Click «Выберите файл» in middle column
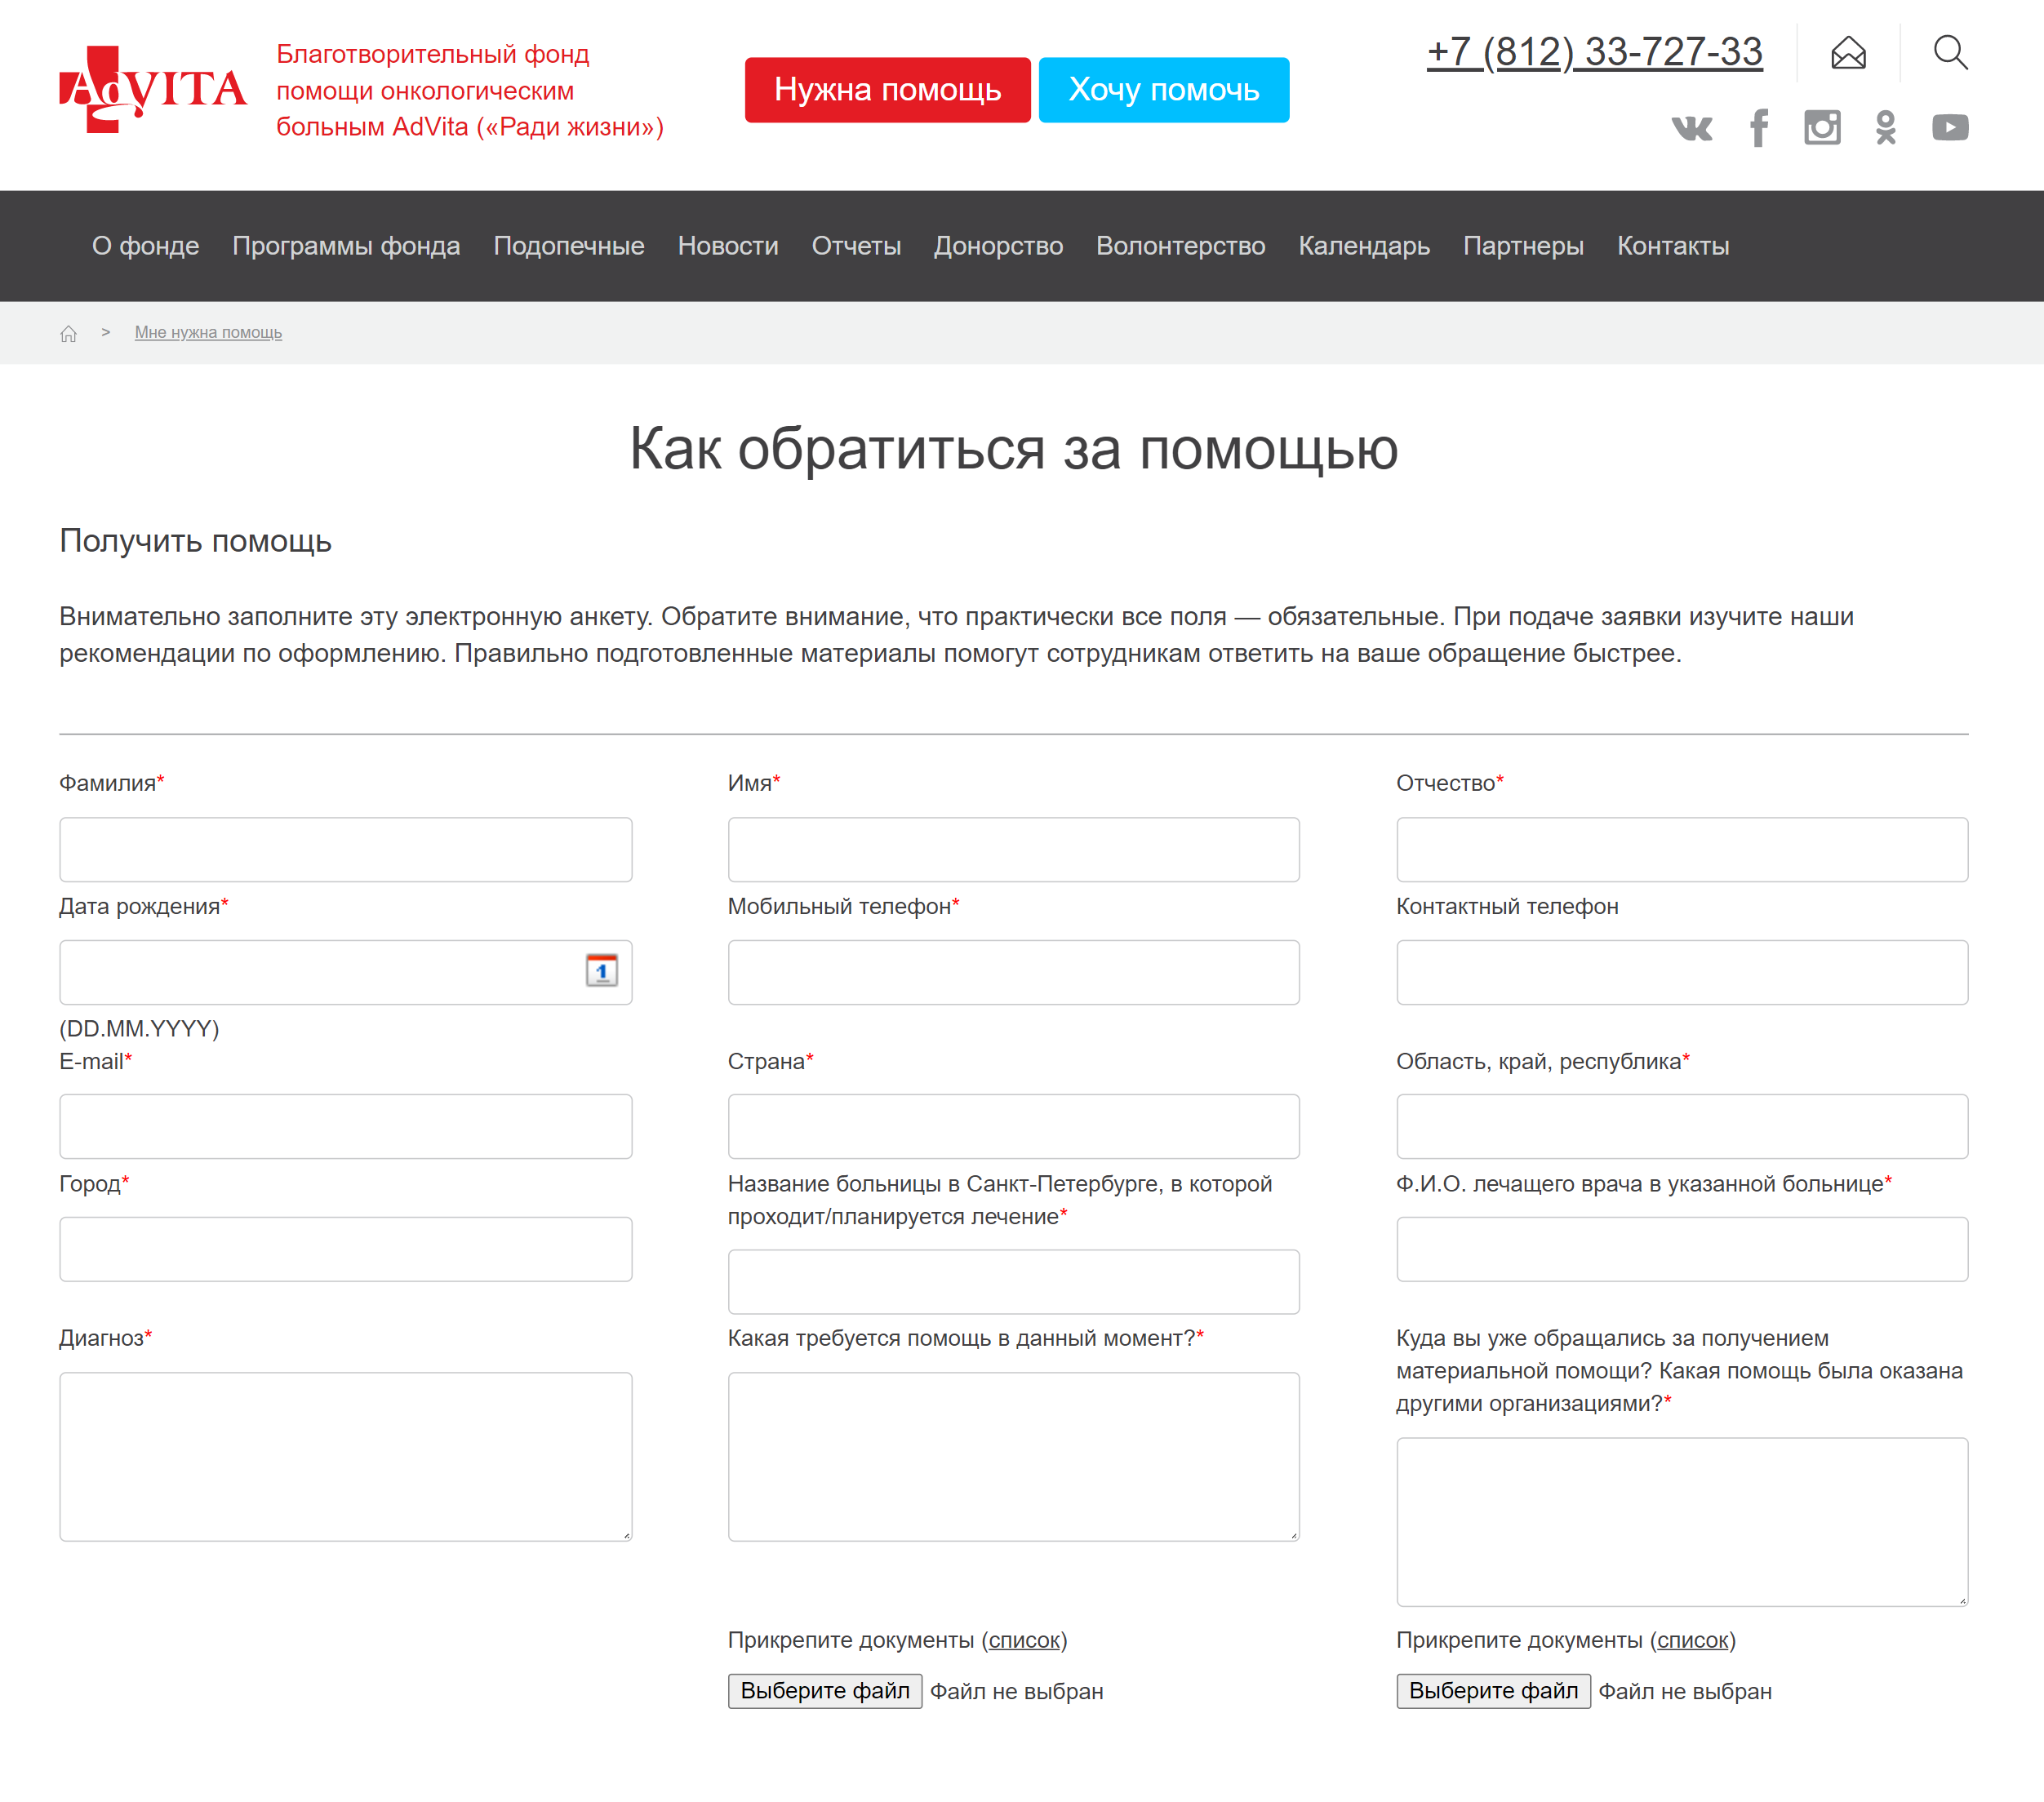This screenshot has width=2044, height=1802. 825,1691
